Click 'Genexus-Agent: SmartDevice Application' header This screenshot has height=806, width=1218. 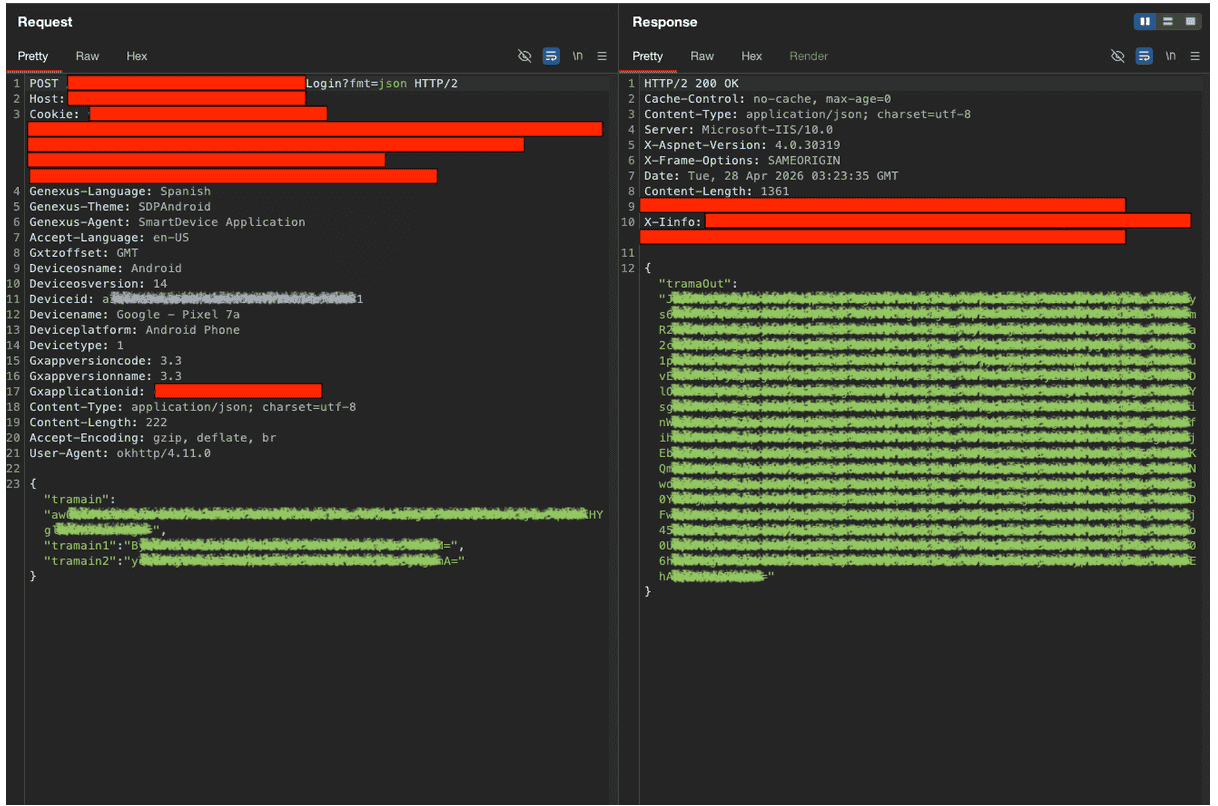click(167, 222)
